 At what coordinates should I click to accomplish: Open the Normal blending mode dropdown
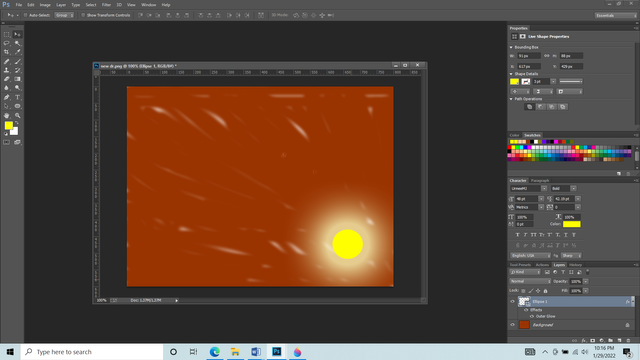point(530,281)
